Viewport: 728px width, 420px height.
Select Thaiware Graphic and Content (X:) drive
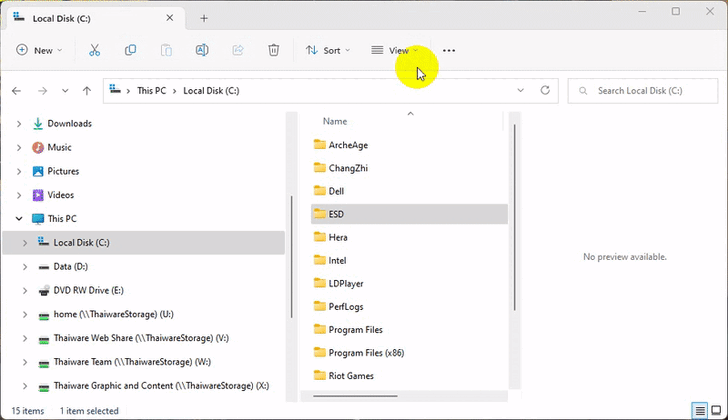coord(161,386)
